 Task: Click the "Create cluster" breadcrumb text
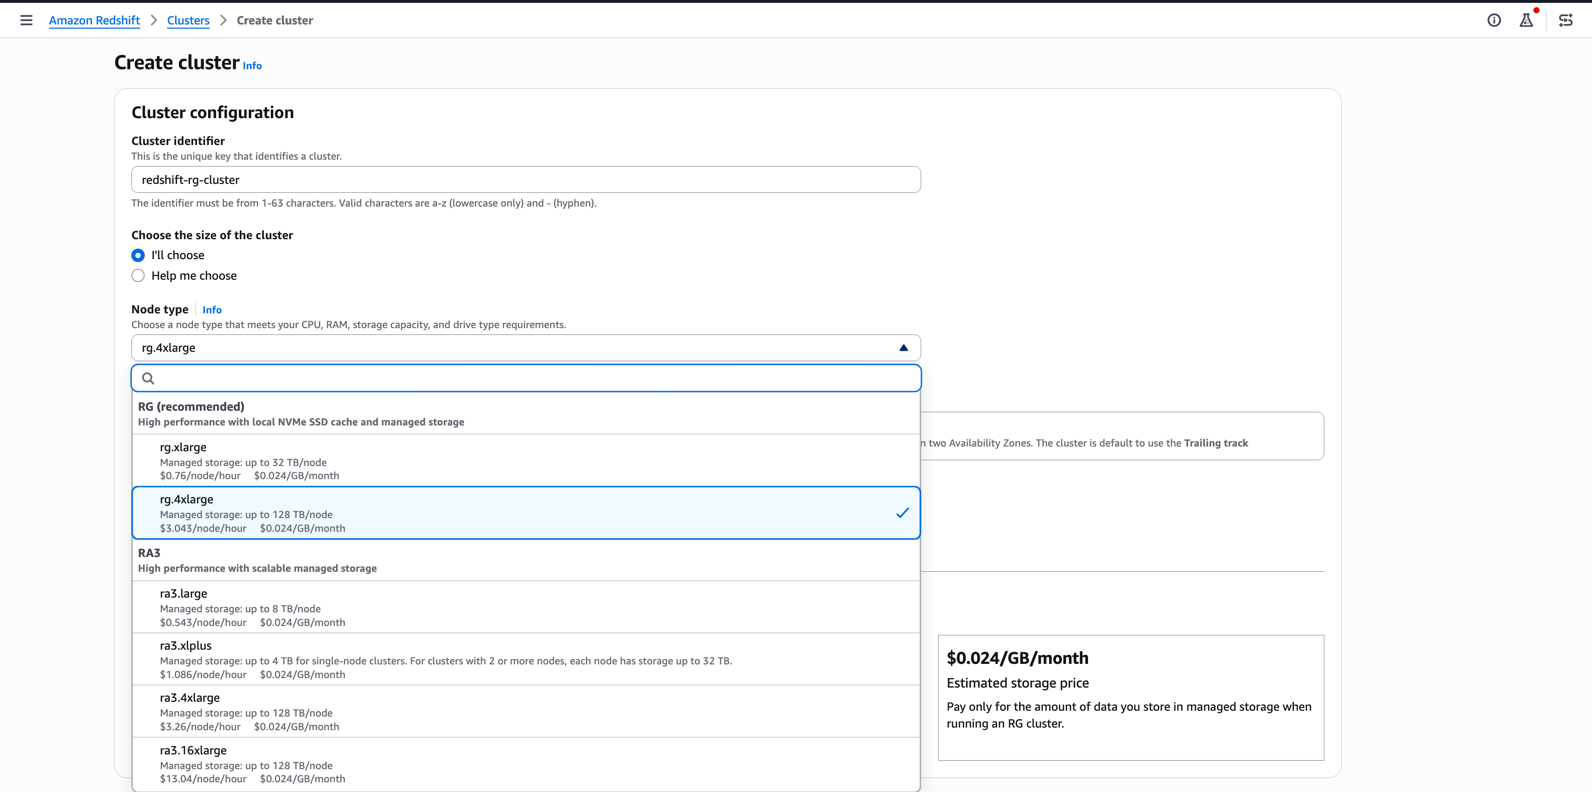[x=275, y=20]
